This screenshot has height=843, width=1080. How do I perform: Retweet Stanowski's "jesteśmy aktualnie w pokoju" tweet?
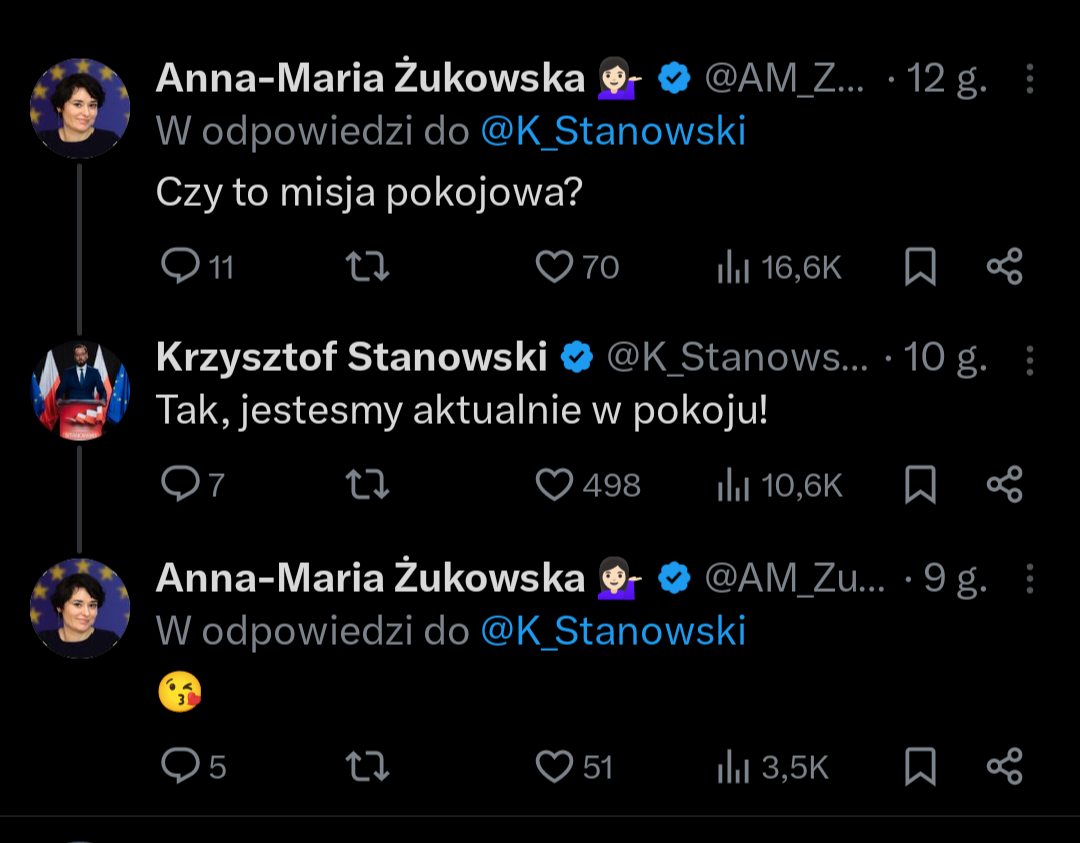click(367, 485)
